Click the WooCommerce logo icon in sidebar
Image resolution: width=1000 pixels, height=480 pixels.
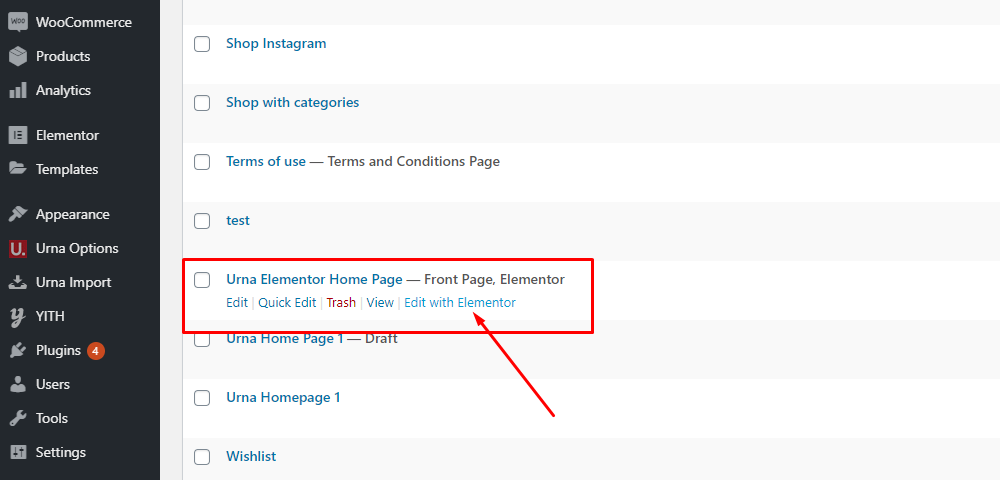click(x=18, y=22)
